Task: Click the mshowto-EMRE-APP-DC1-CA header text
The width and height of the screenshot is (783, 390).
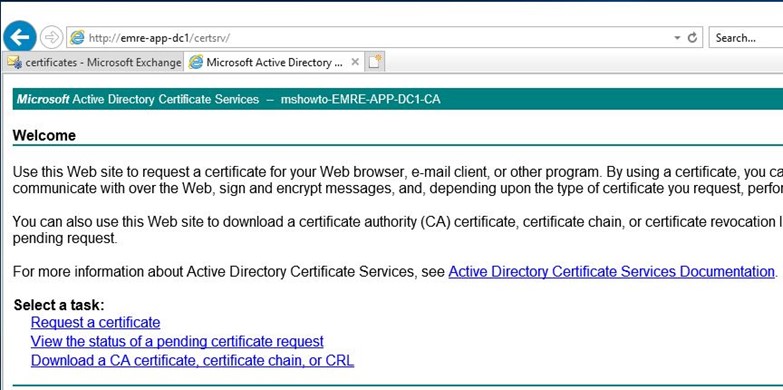Action: [x=361, y=99]
